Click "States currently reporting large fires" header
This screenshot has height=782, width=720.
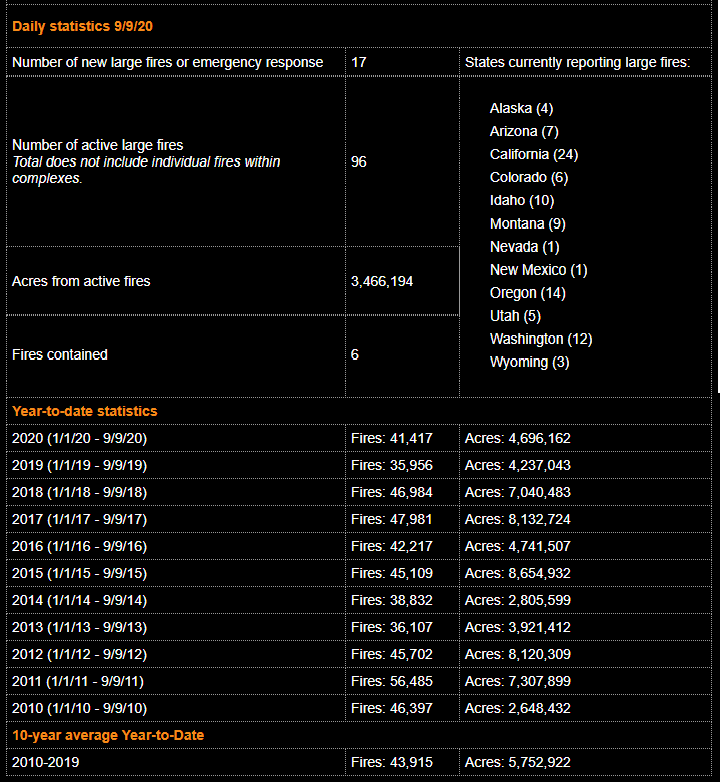[x=577, y=62]
